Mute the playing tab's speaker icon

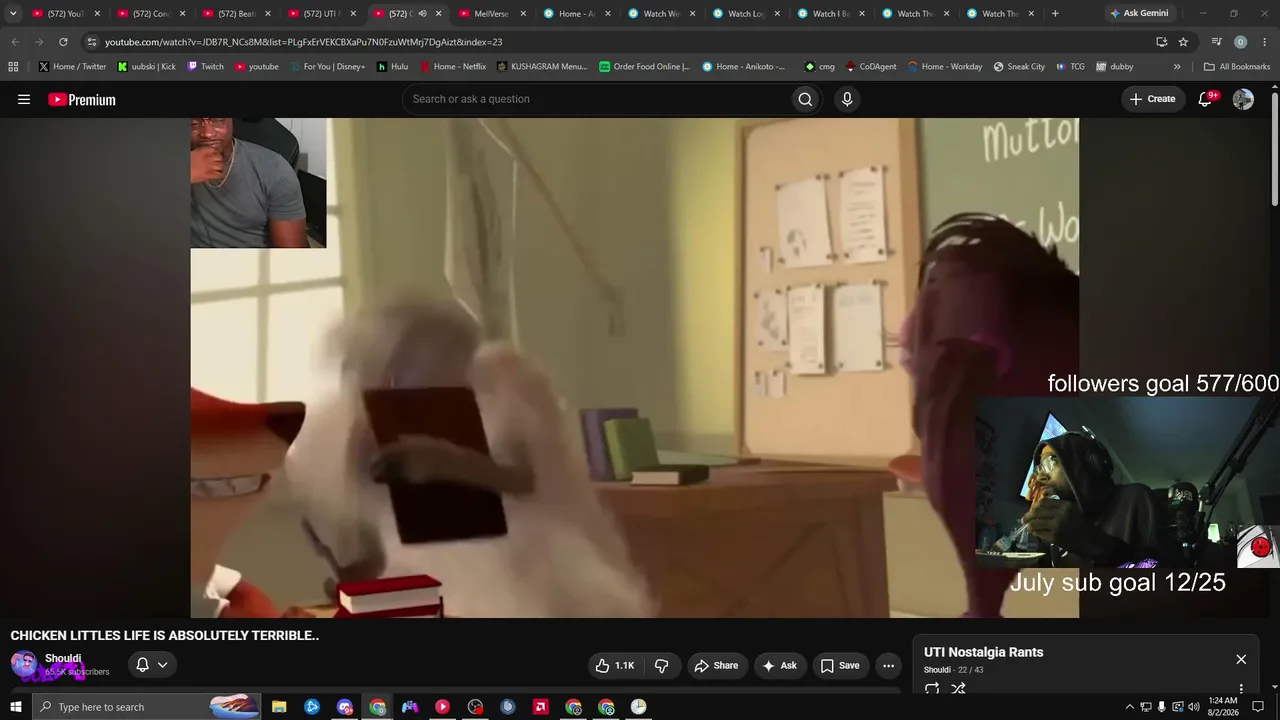[422, 14]
